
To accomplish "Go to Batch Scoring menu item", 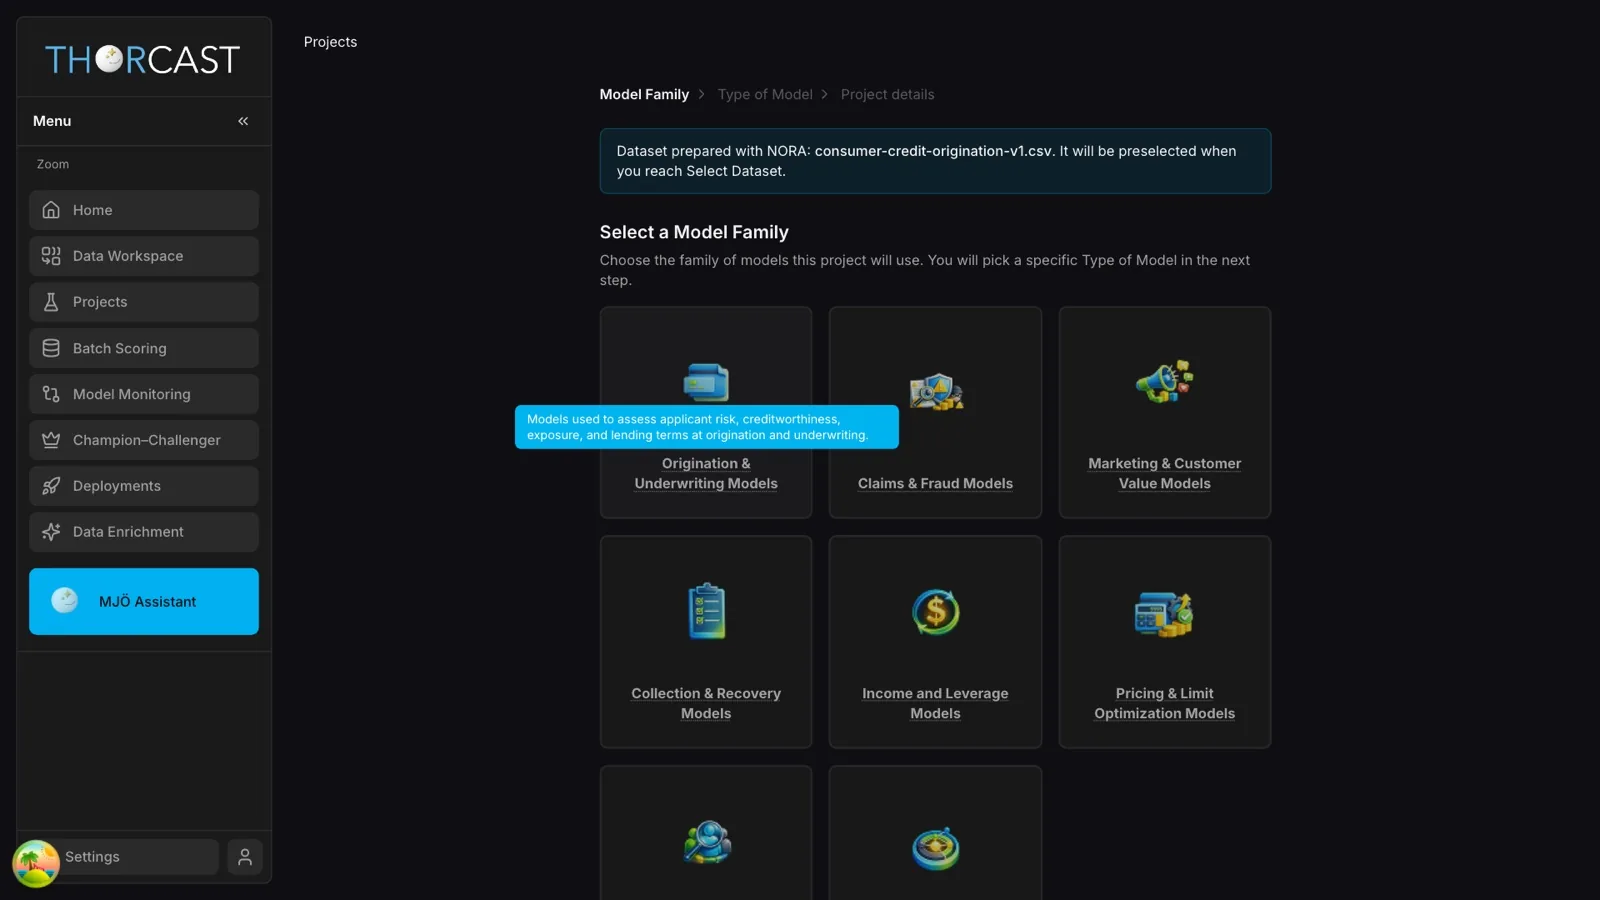I will (144, 348).
